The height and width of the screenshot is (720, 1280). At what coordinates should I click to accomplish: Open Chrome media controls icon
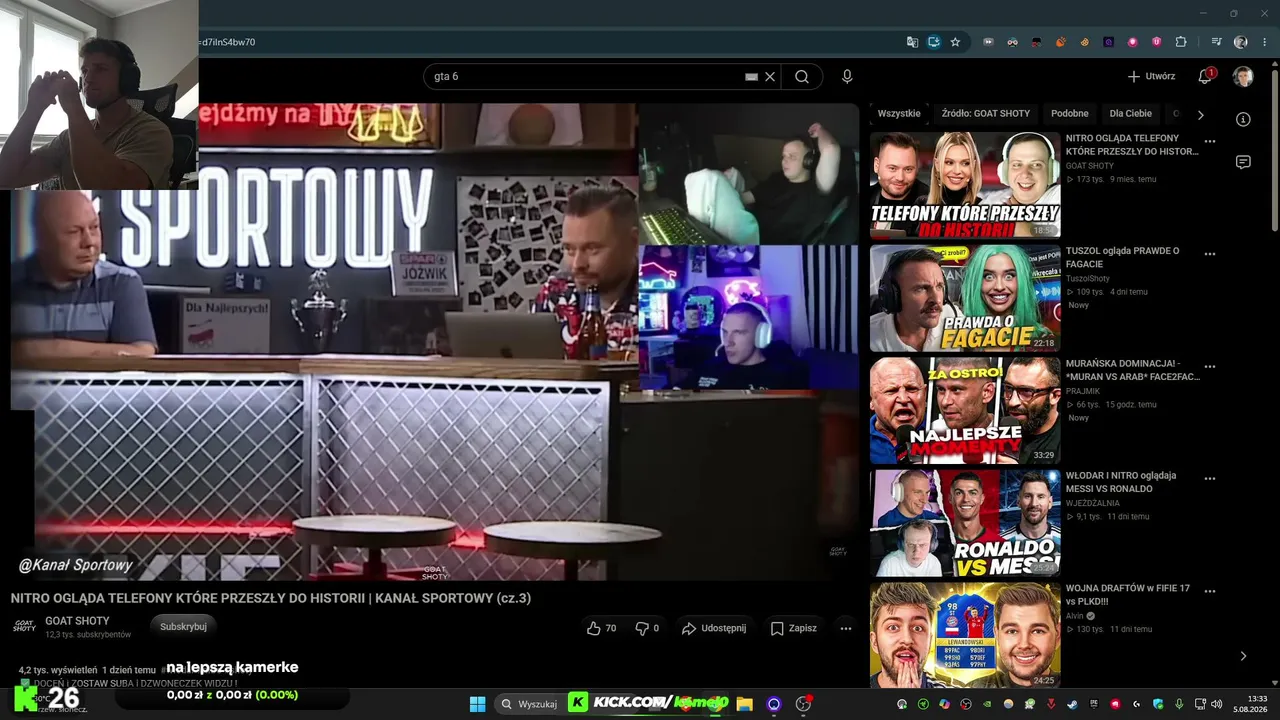(1217, 42)
